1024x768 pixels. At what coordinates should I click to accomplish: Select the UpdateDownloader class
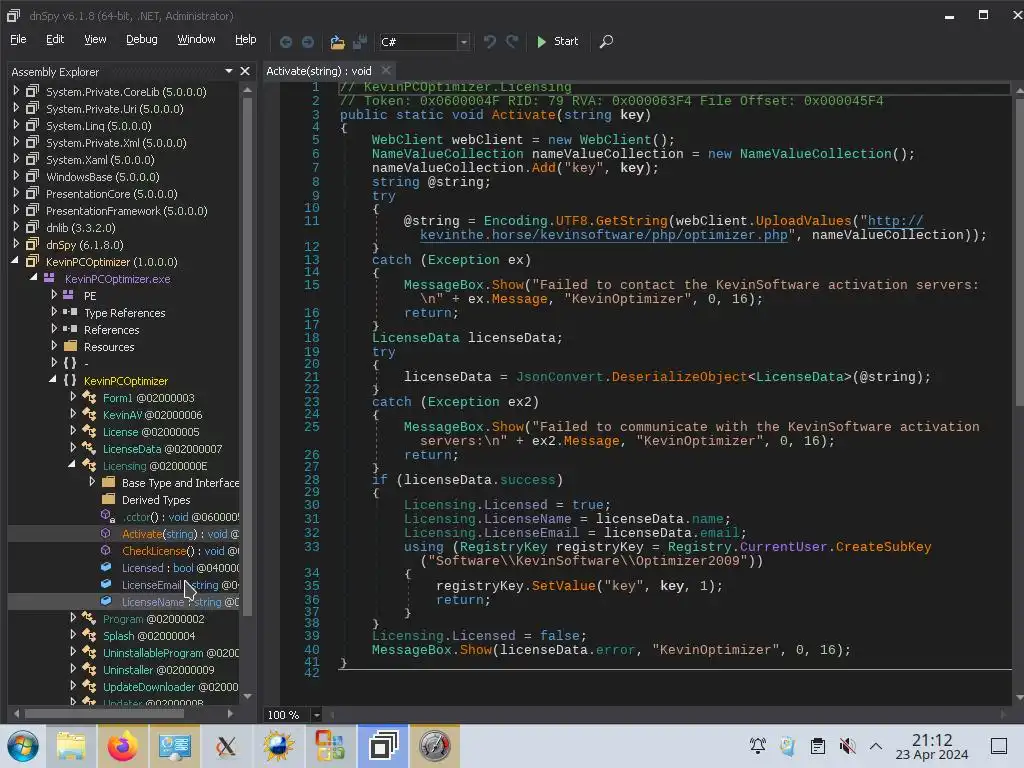[170, 686]
